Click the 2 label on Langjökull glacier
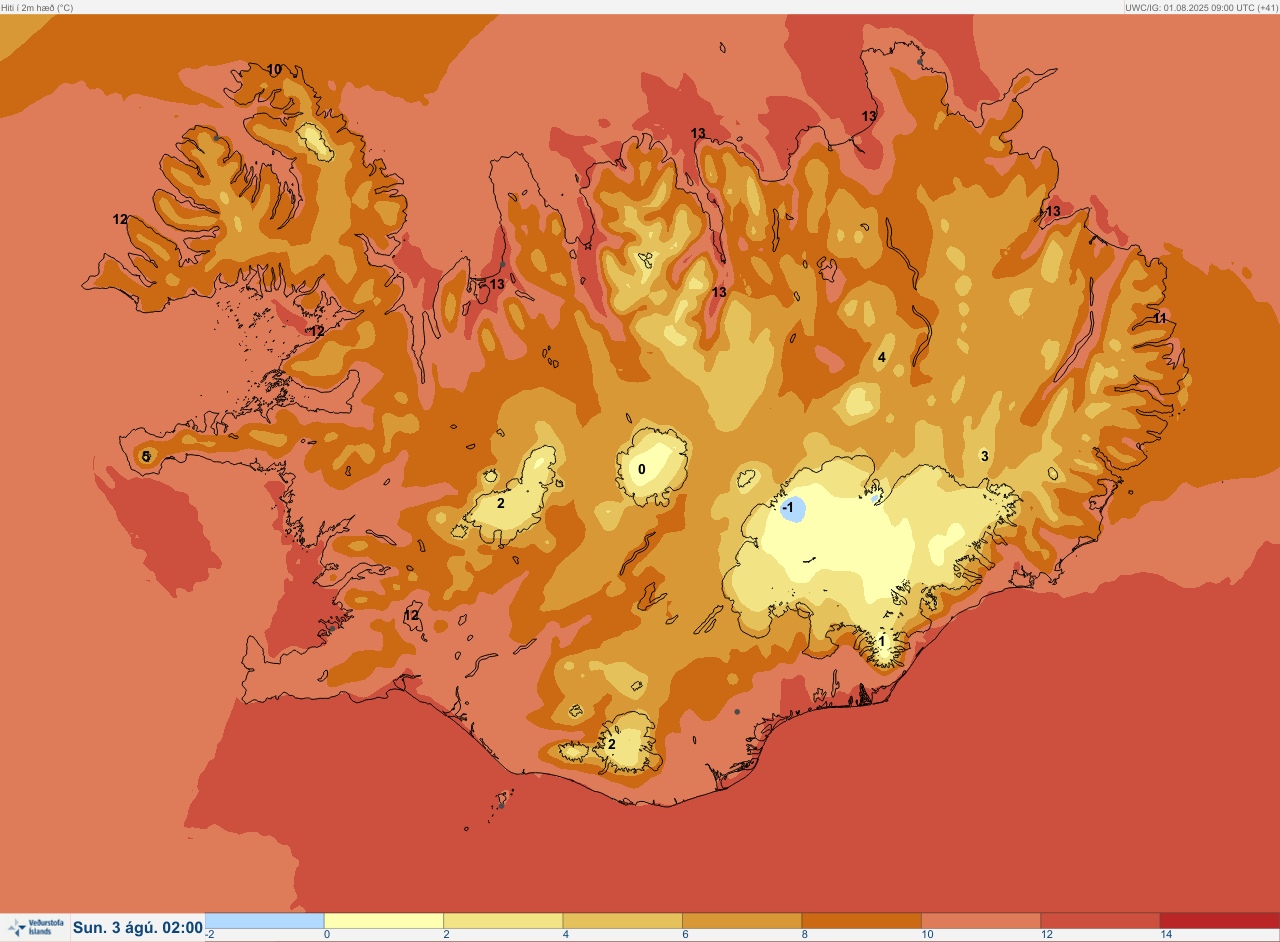Viewport: 1280px width, 942px height. 501,503
